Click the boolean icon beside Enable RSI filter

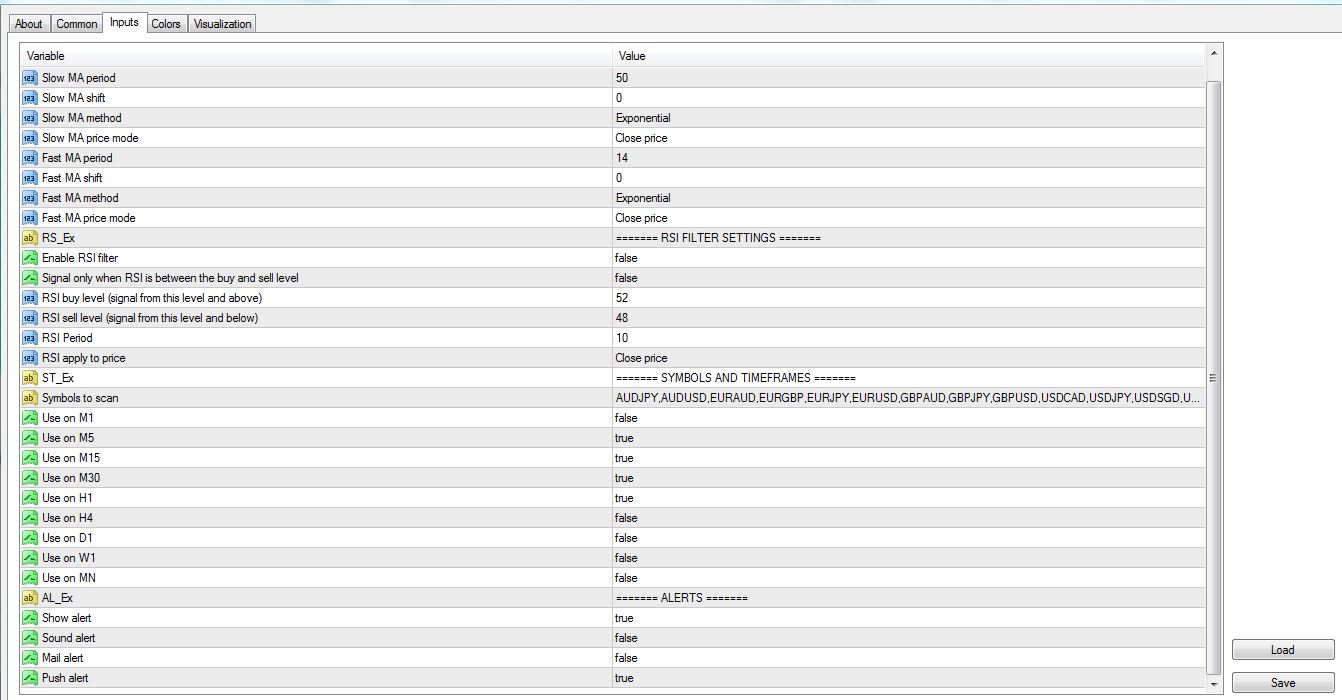pyautogui.click(x=30, y=258)
